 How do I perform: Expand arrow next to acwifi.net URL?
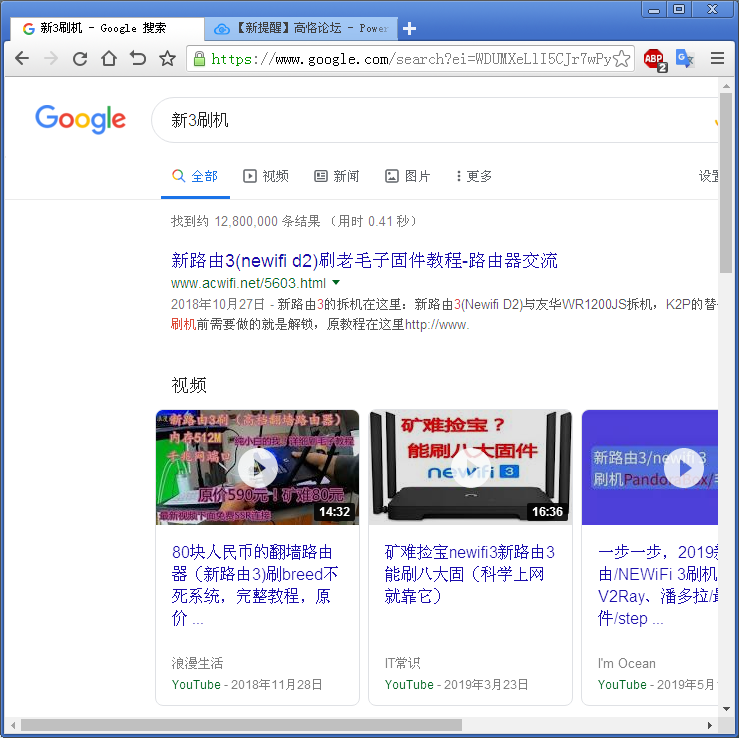coord(336,283)
